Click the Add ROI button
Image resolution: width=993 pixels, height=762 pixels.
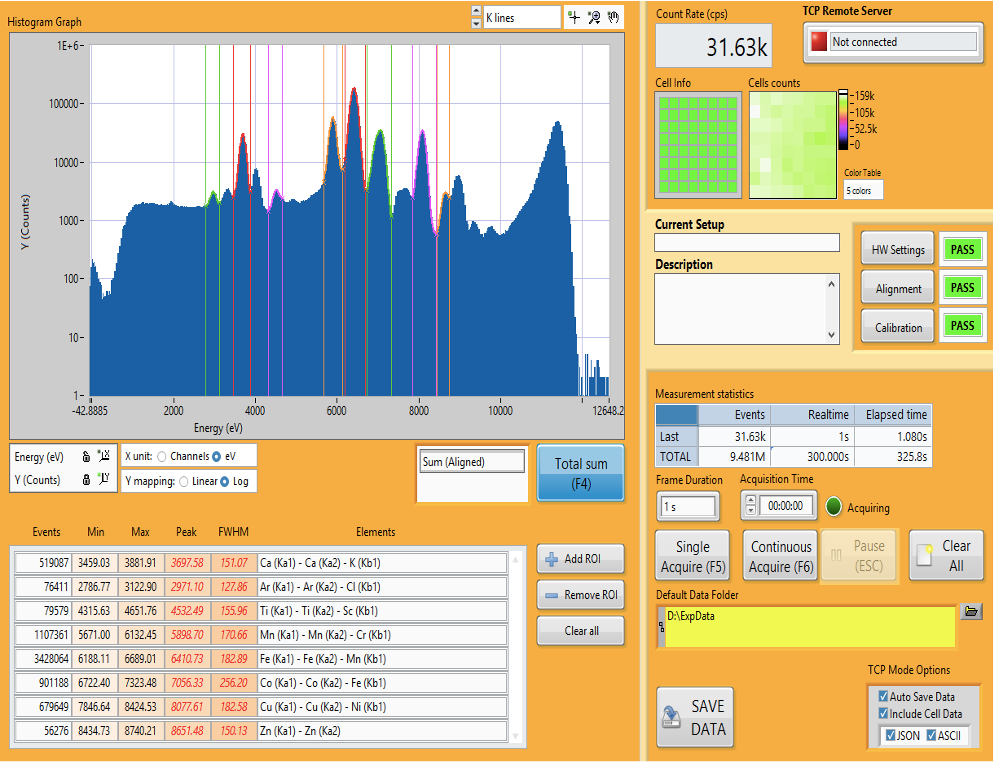coord(580,559)
